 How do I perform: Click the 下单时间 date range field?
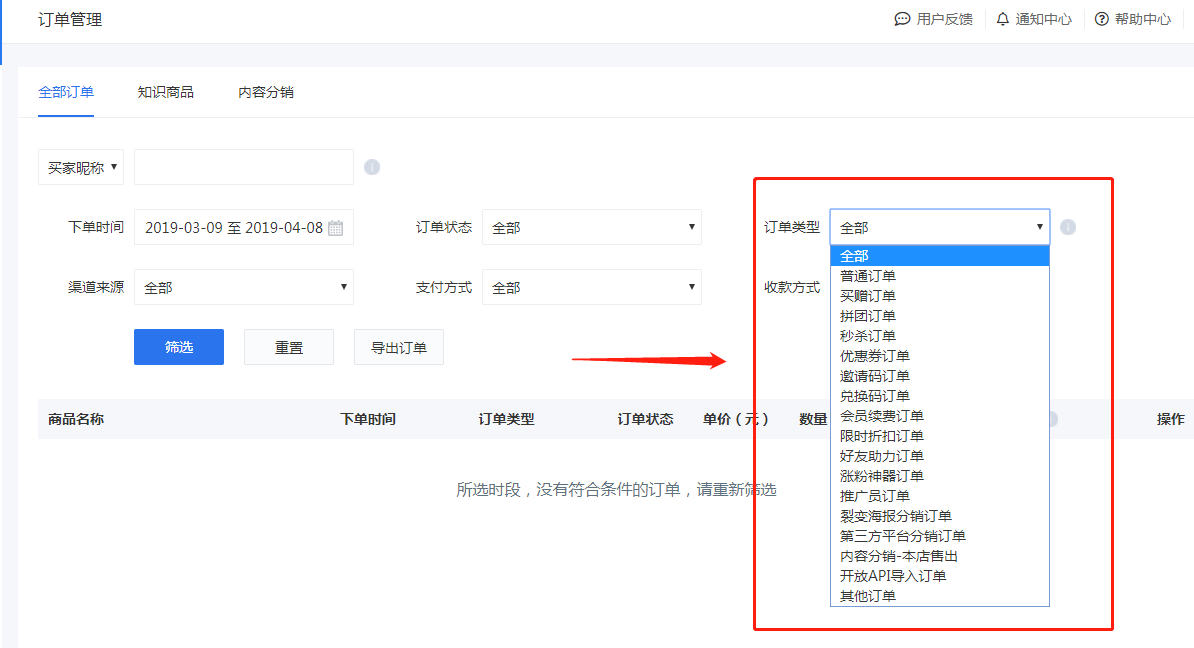coord(244,227)
